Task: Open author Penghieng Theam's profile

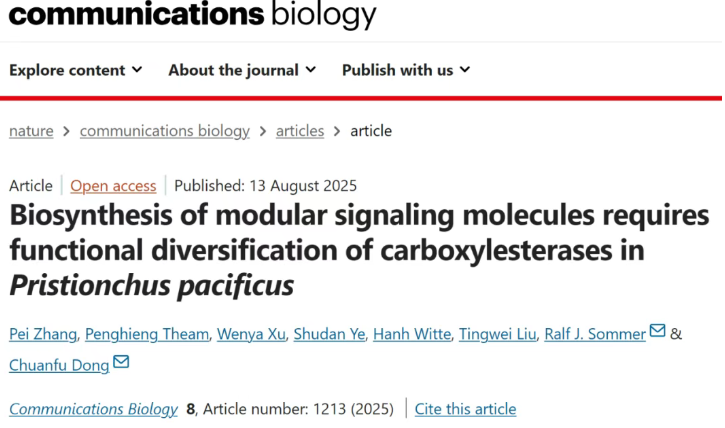Action: click(148, 334)
